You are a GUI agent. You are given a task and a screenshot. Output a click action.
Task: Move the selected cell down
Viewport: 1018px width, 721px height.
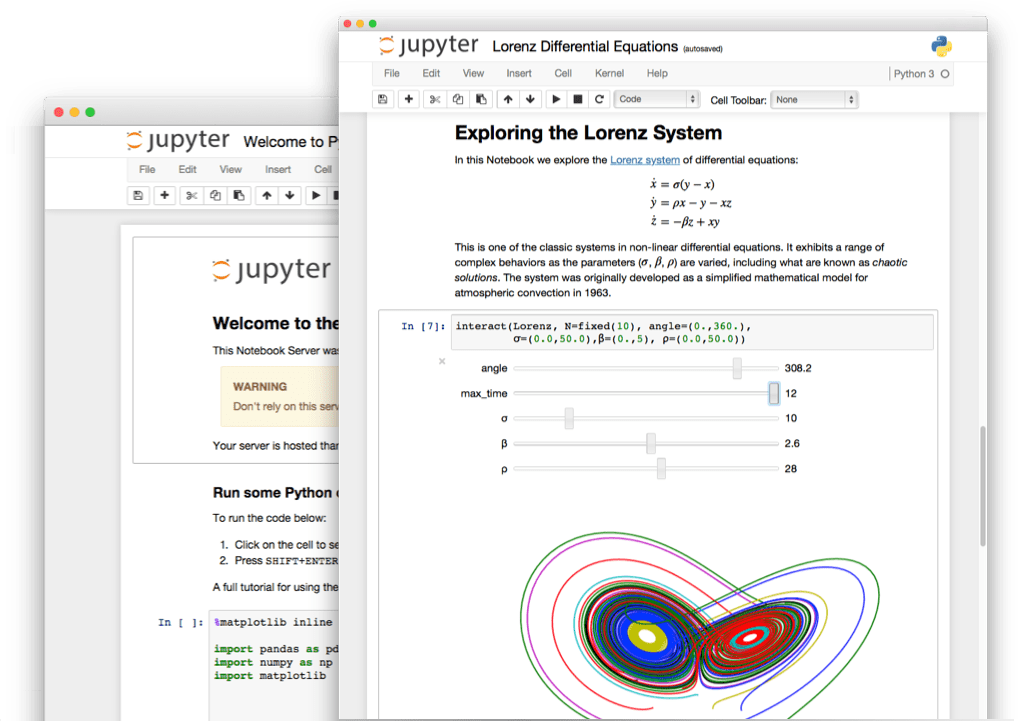[x=531, y=99]
